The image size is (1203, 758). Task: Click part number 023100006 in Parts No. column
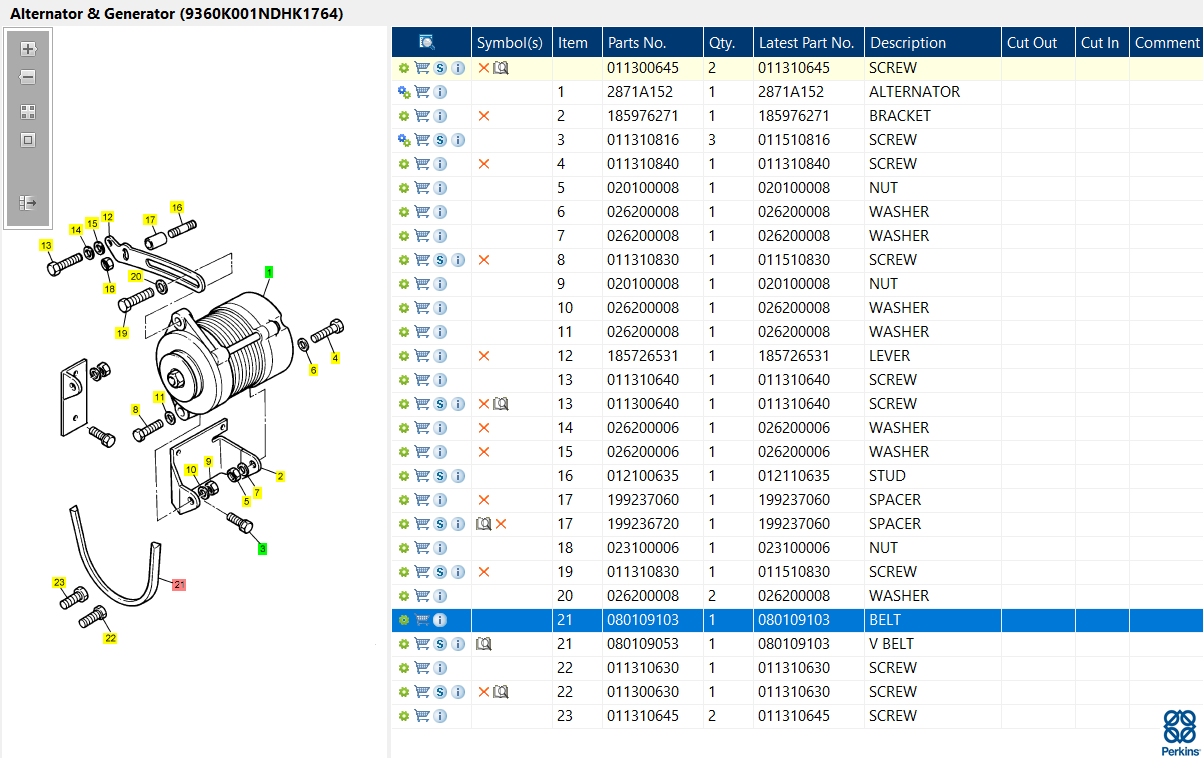pos(642,548)
